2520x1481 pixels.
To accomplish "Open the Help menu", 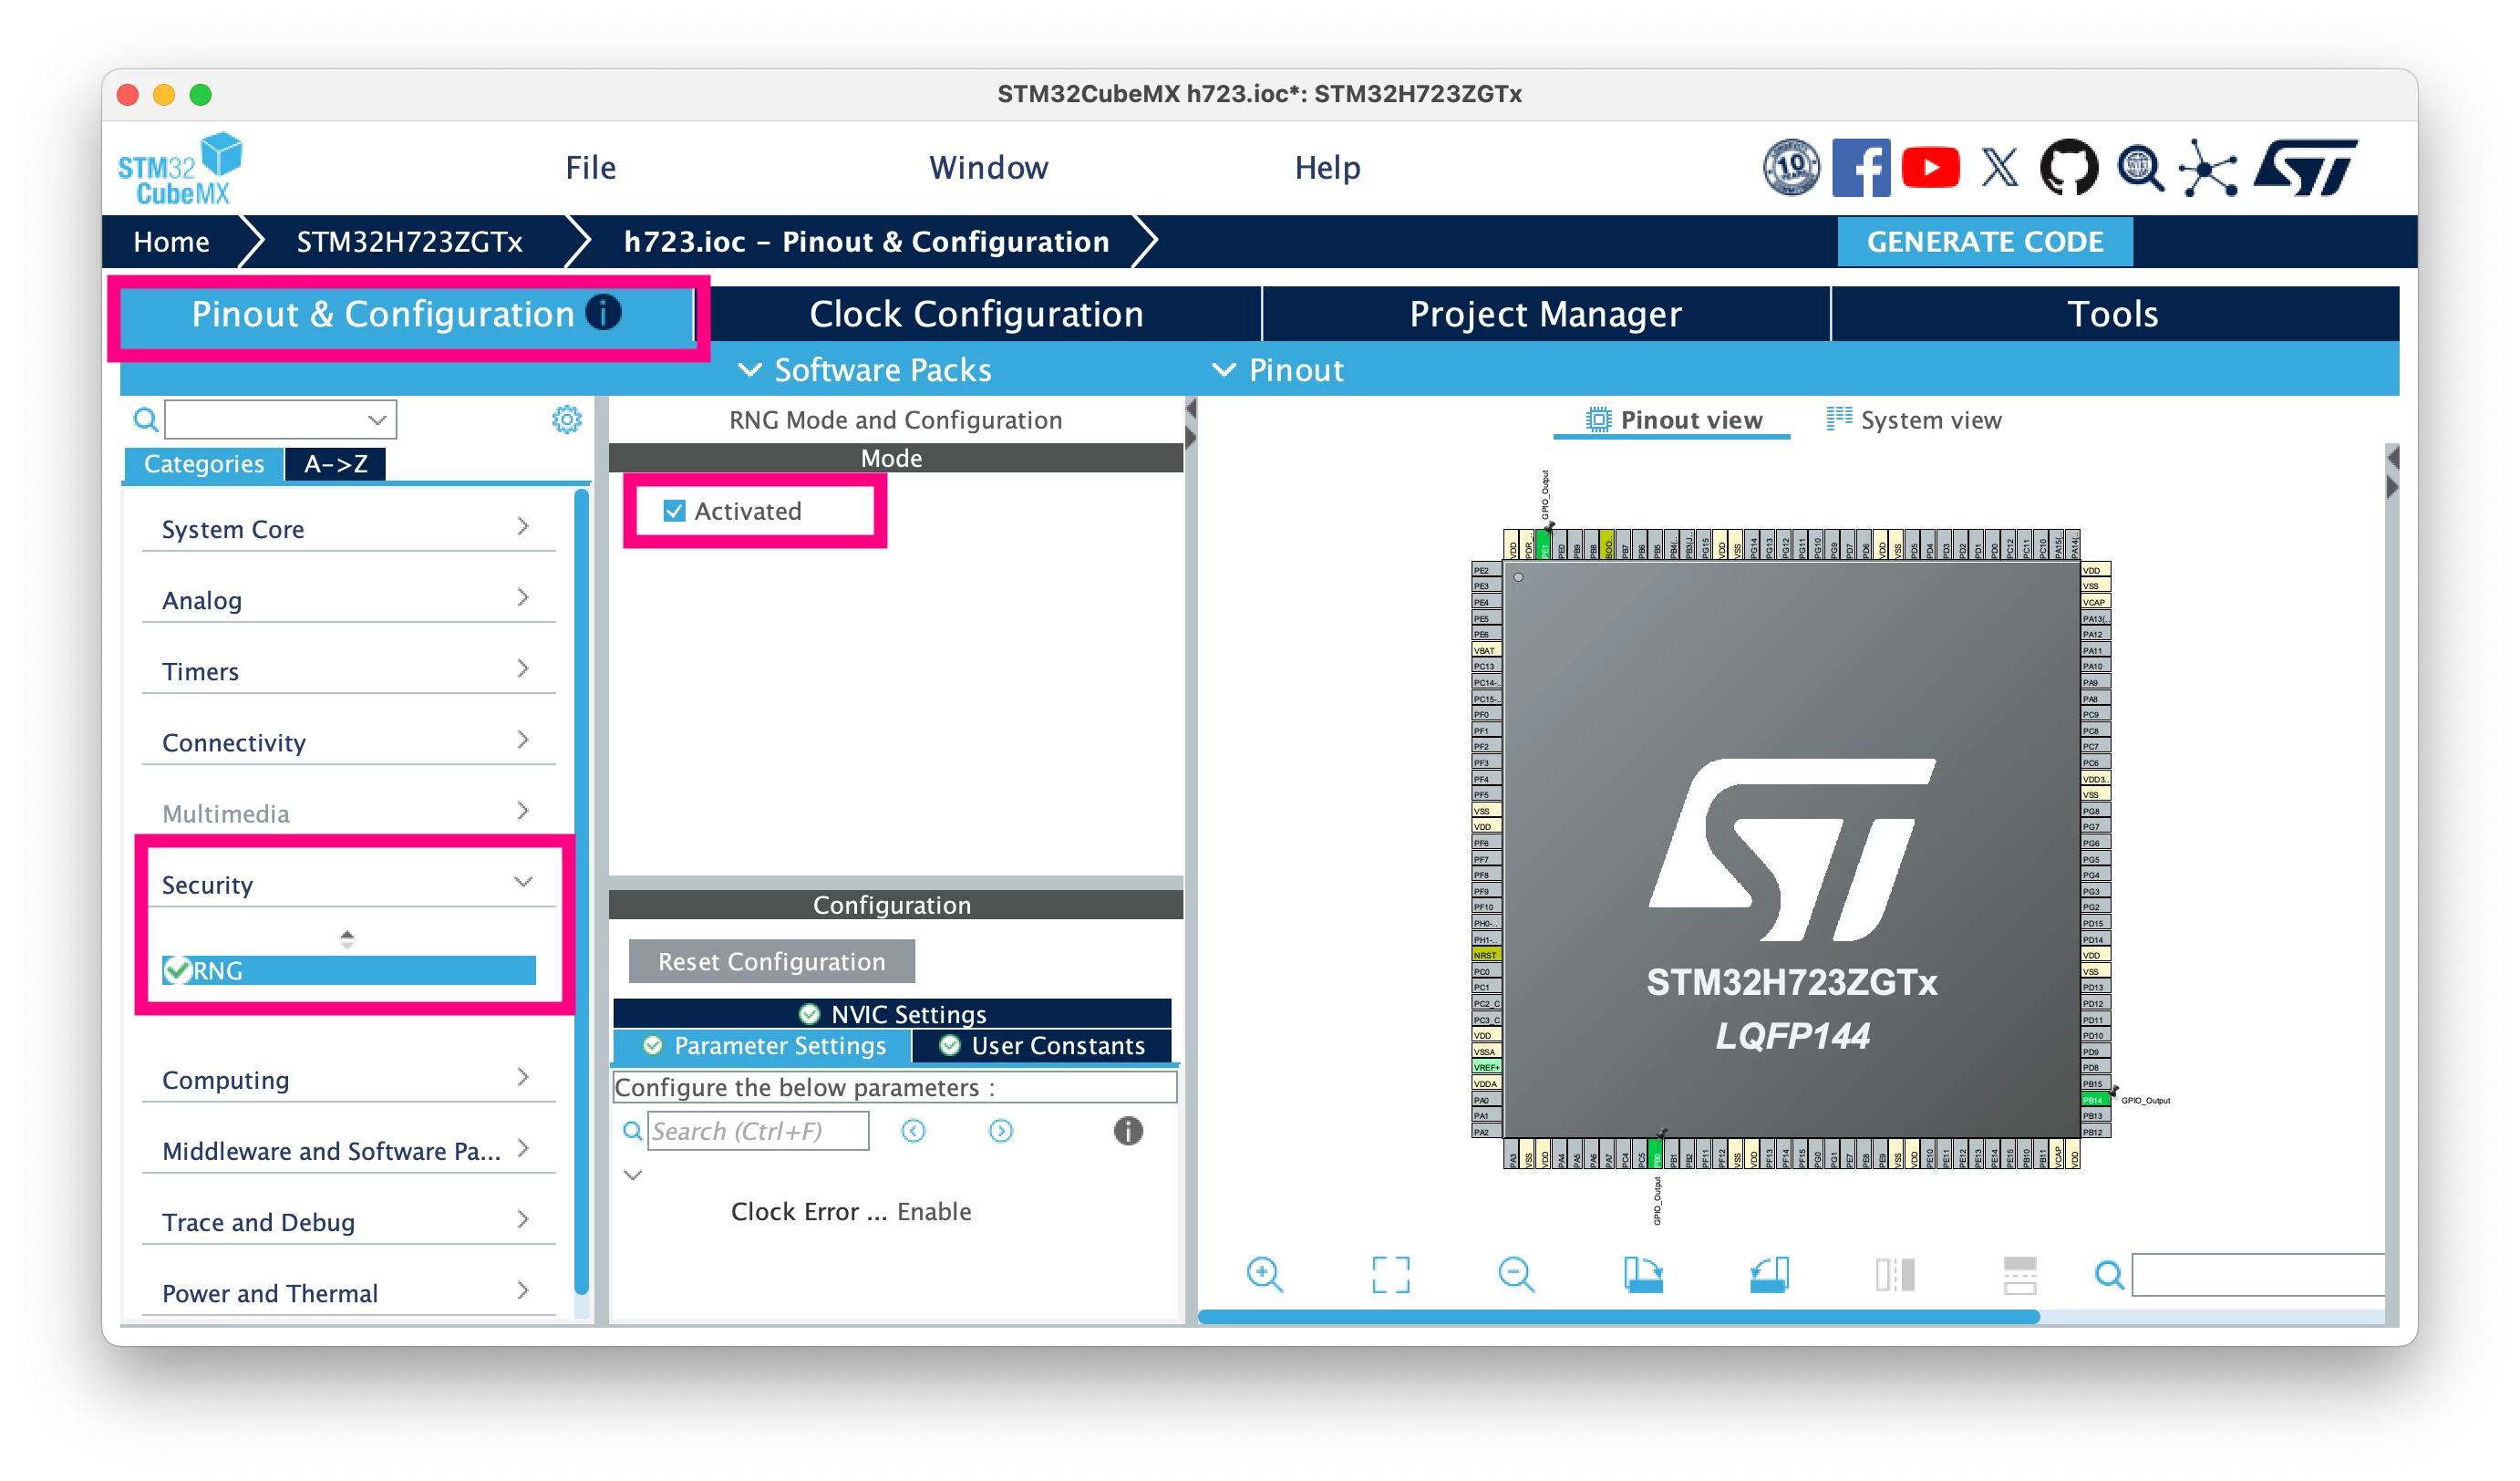I will click(x=1327, y=167).
